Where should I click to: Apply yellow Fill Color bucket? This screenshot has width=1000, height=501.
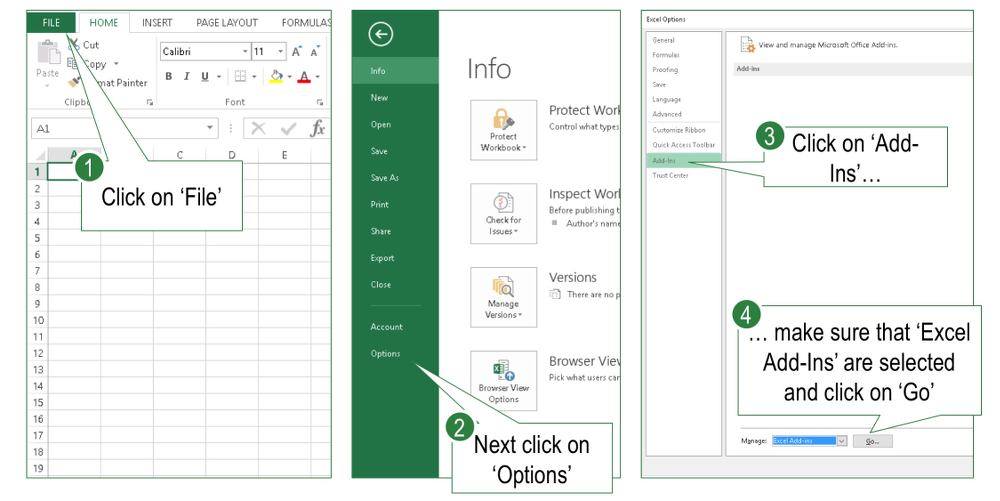[276, 76]
